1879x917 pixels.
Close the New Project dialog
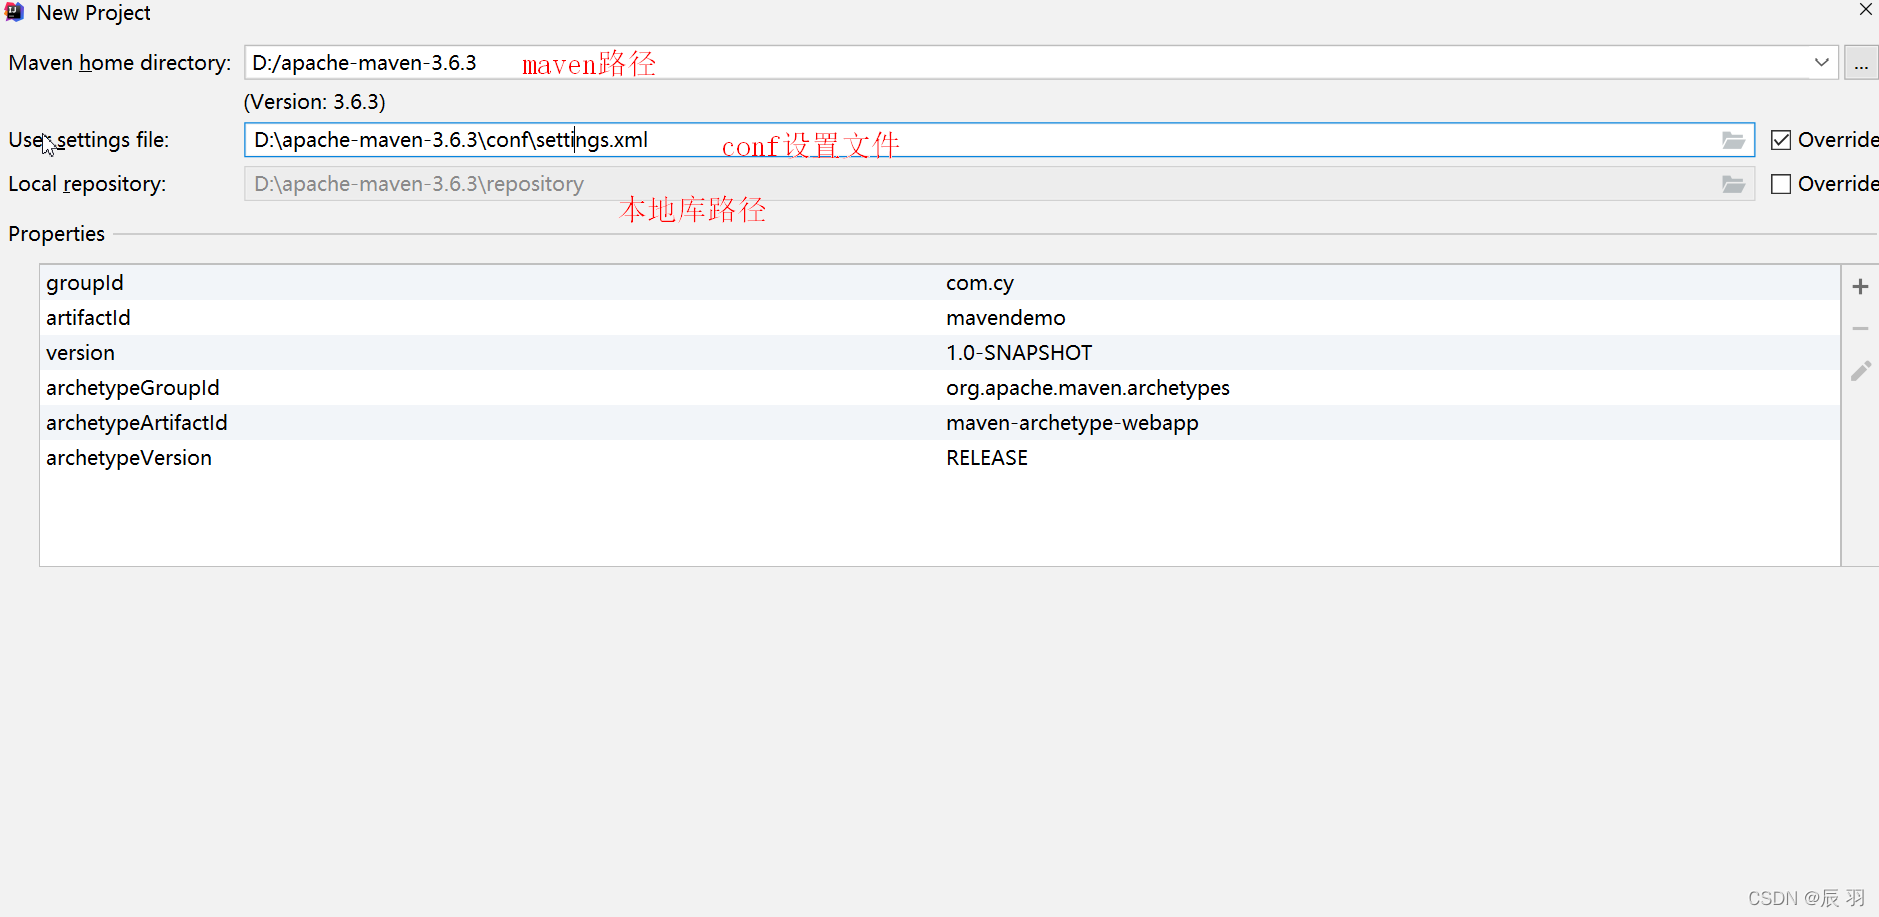click(1865, 10)
